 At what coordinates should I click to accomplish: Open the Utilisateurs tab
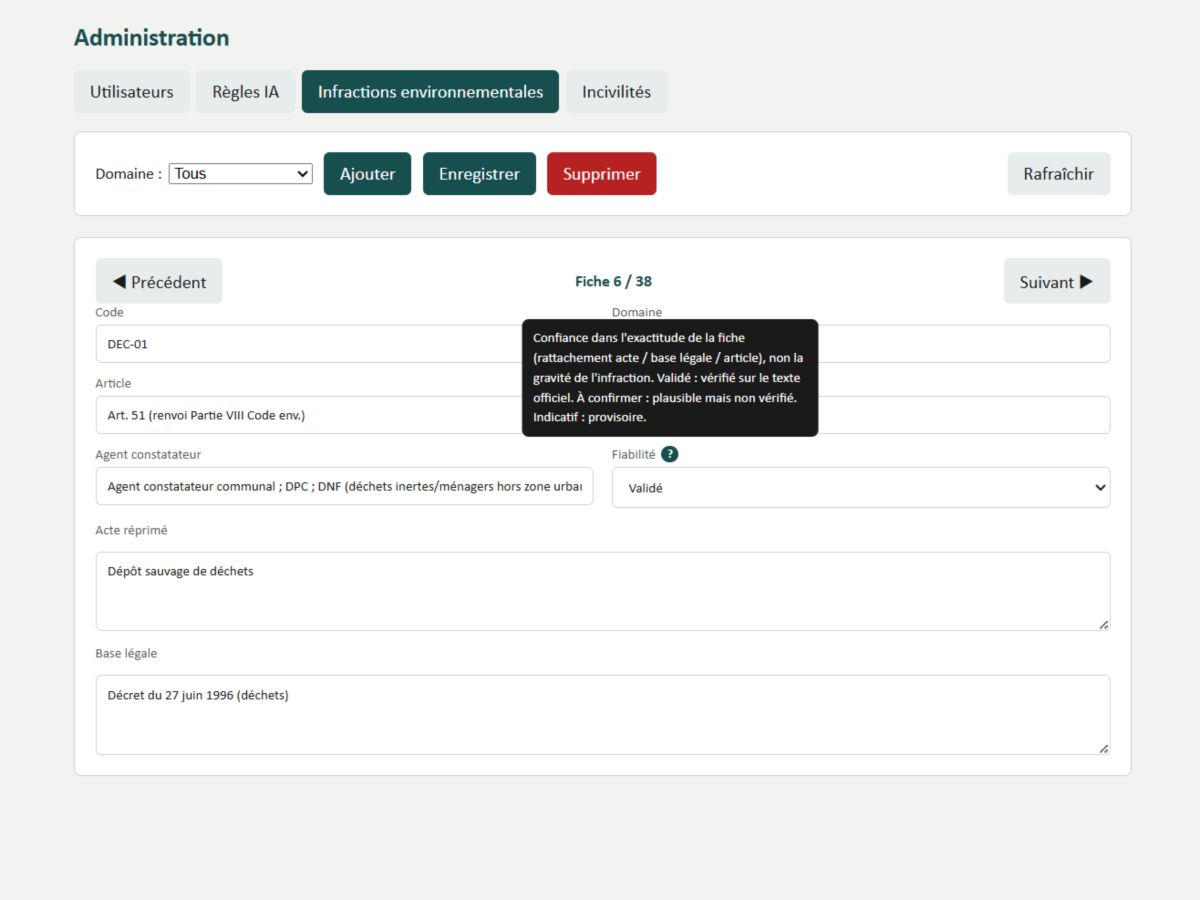point(132,92)
